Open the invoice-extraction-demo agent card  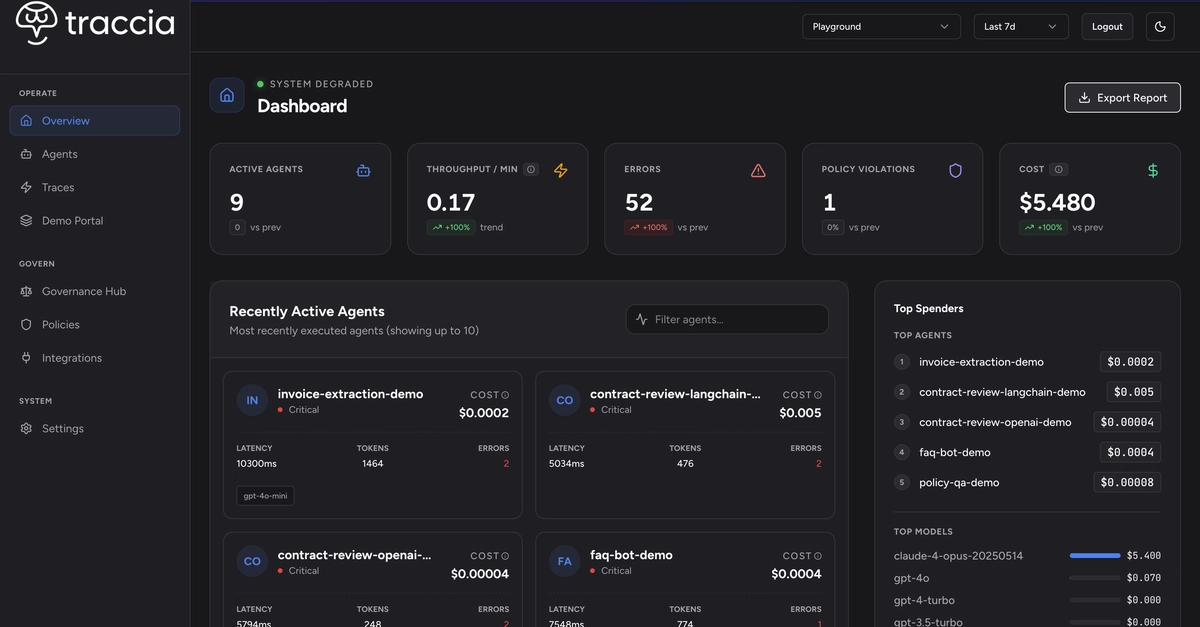(x=372, y=445)
